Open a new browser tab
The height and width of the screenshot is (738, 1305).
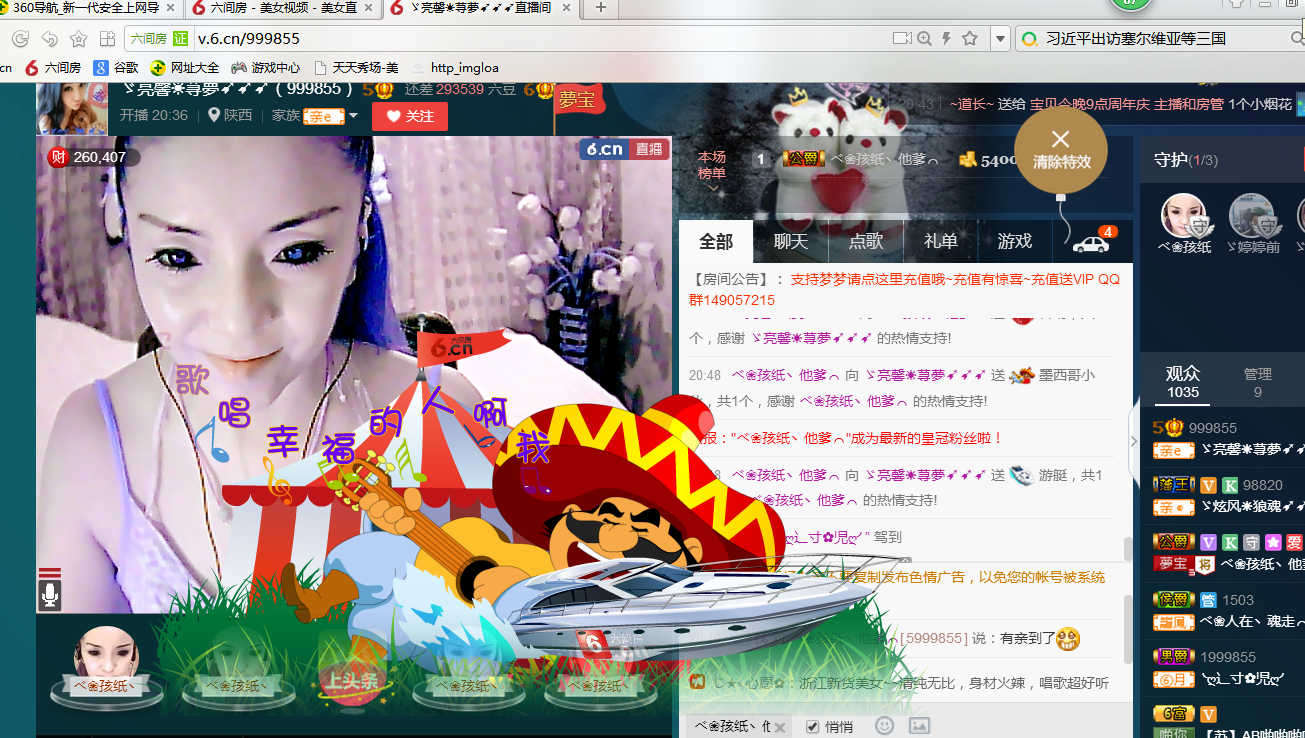601,7
